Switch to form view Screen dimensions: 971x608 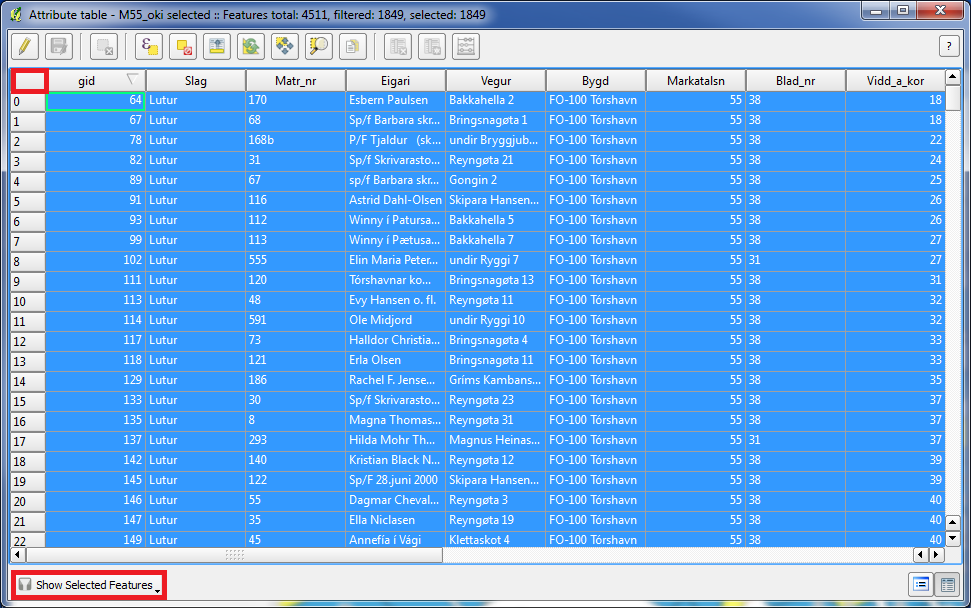(x=921, y=584)
